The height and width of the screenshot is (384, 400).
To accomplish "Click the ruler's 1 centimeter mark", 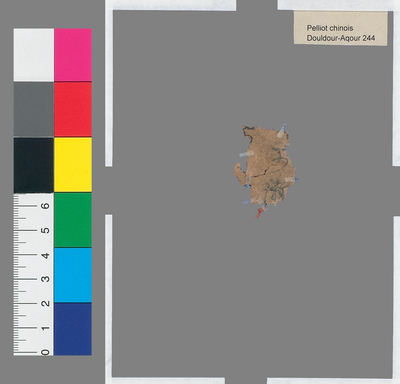I will point(45,328).
